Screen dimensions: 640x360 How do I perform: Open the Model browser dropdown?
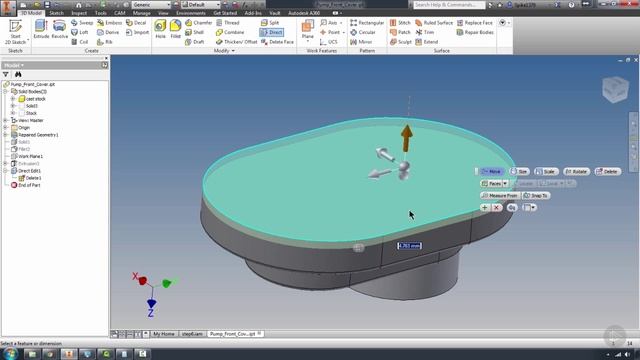(x=13, y=65)
